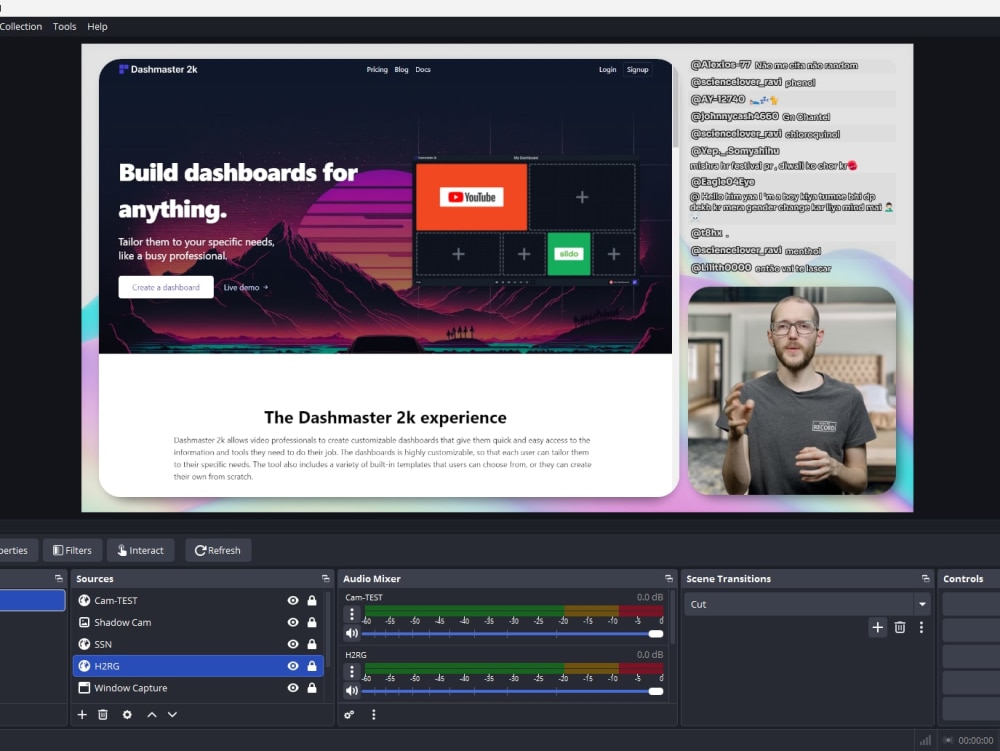Open source properties gear icon
The width and height of the screenshot is (1000, 751).
click(x=127, y=715)
